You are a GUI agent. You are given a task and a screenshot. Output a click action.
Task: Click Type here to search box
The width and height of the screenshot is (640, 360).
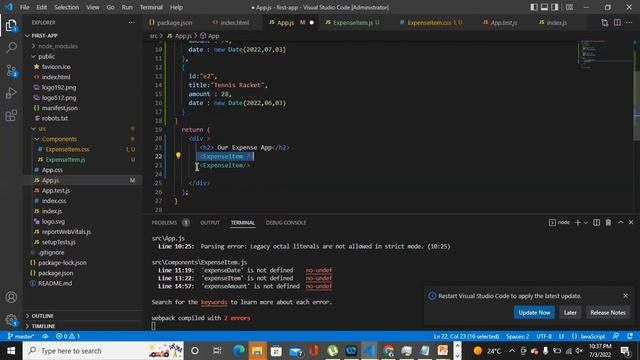pyautogui.click(x=103, y=351)
